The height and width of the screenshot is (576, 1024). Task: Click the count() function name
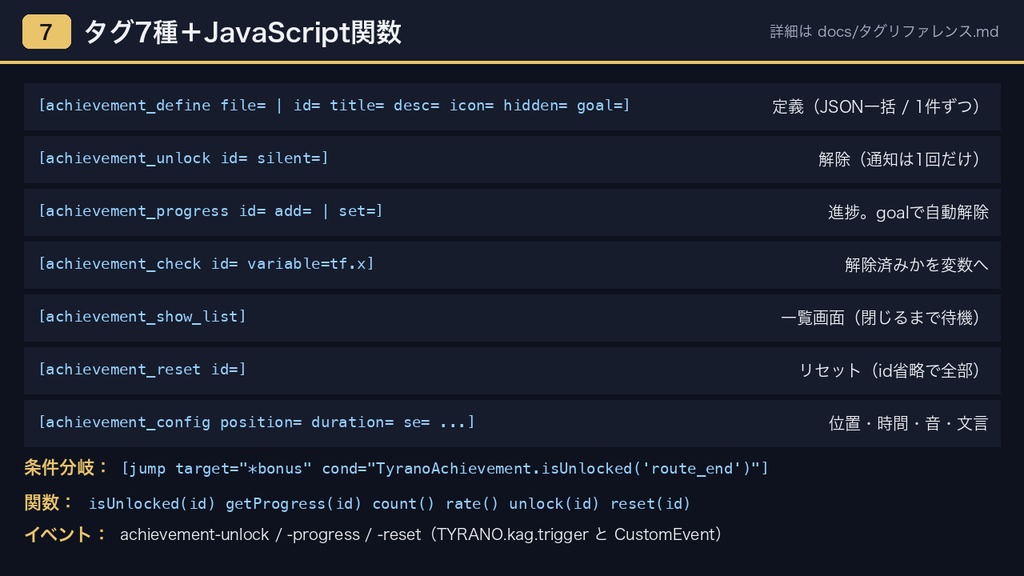pyautogui.click(x=403, y=504)
